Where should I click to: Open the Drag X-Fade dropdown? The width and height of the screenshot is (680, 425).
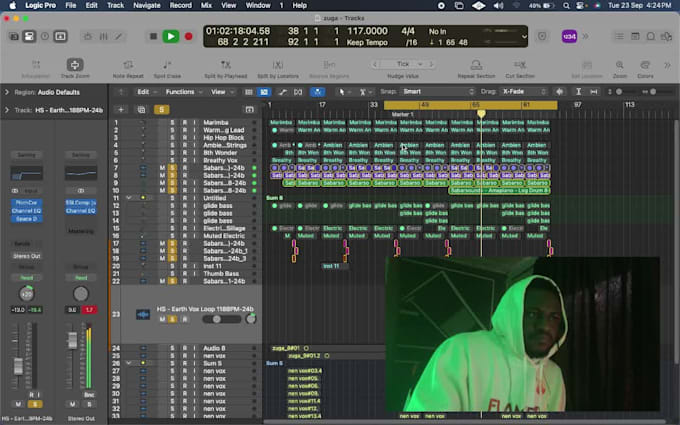coord(523,92)
